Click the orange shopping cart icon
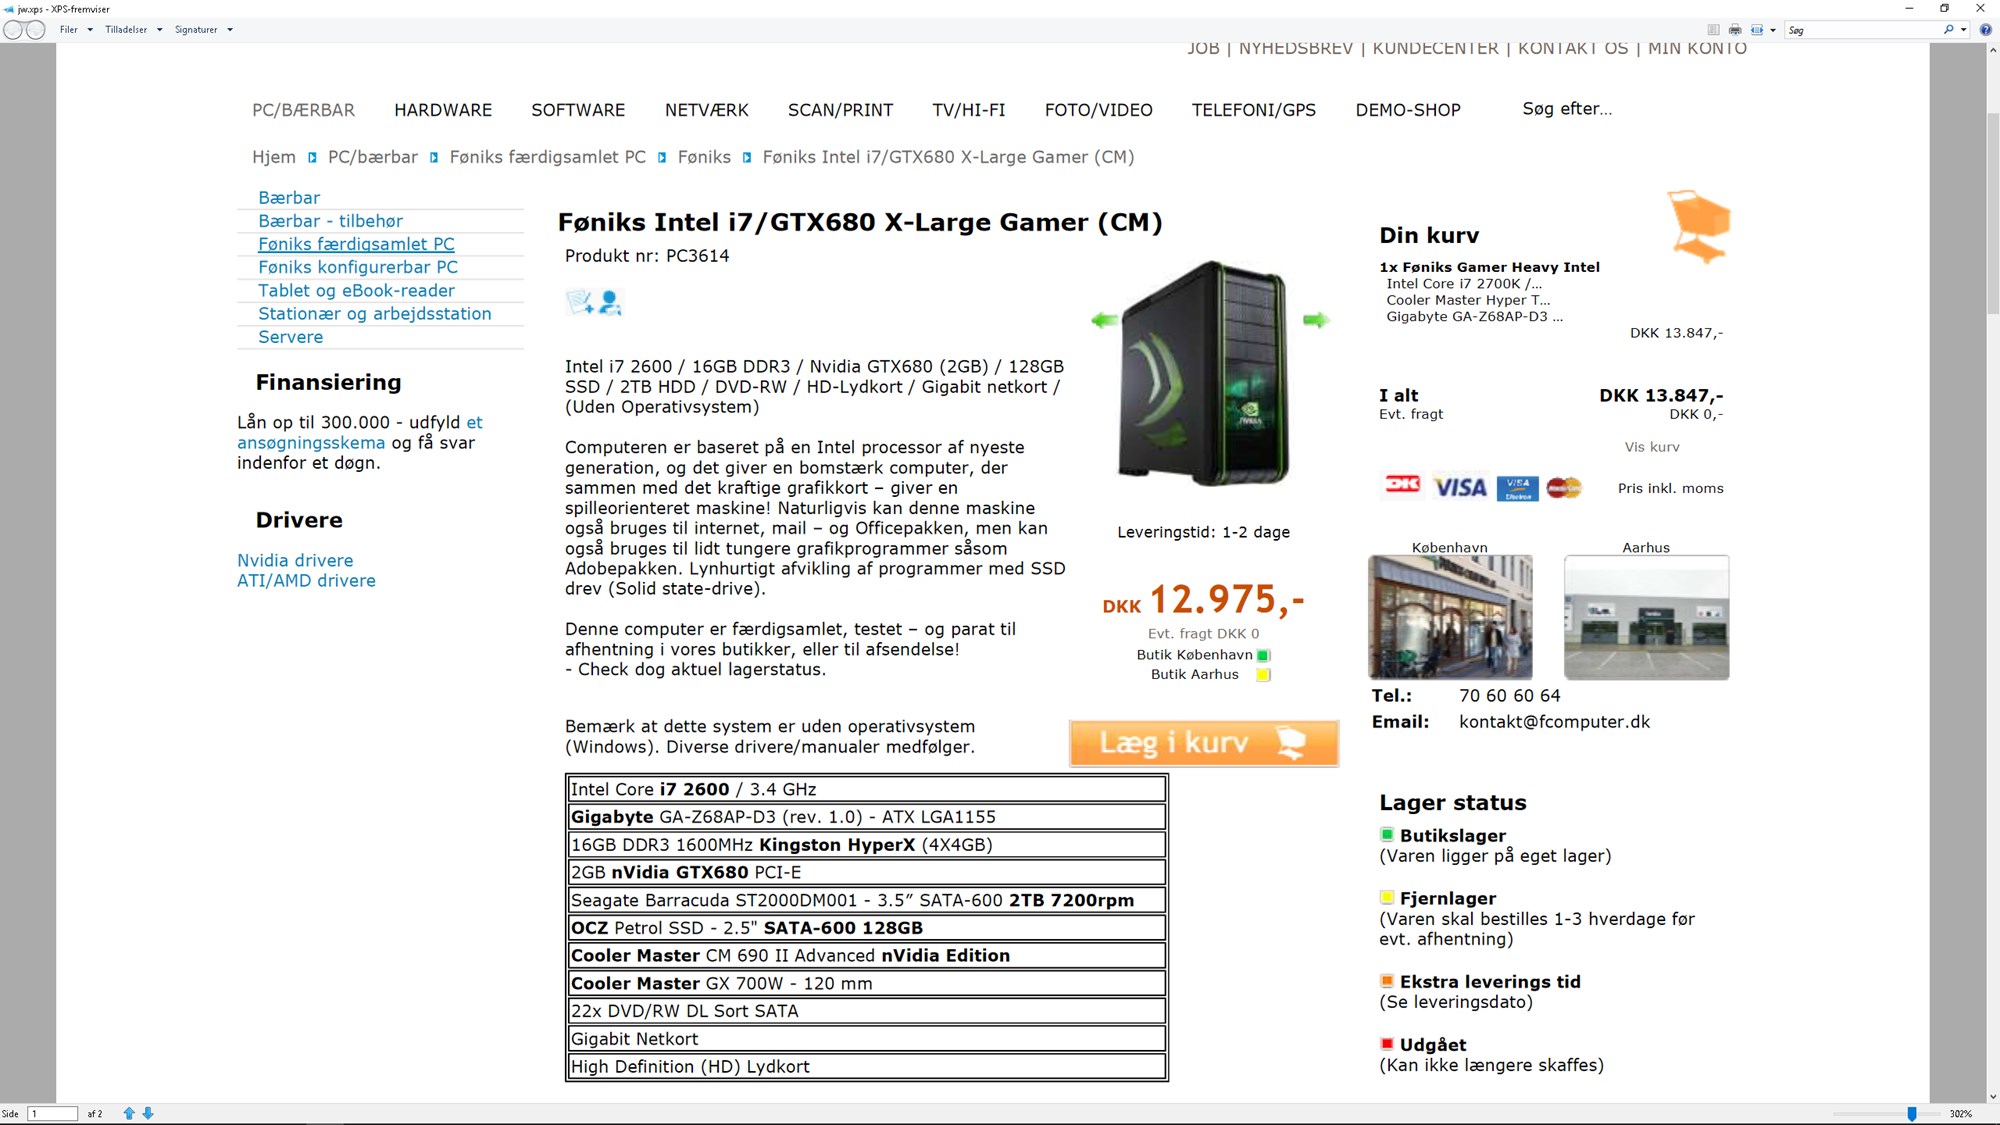Image resolution: width=2000 pixels, height=1125 pixels. (1698, 226)
